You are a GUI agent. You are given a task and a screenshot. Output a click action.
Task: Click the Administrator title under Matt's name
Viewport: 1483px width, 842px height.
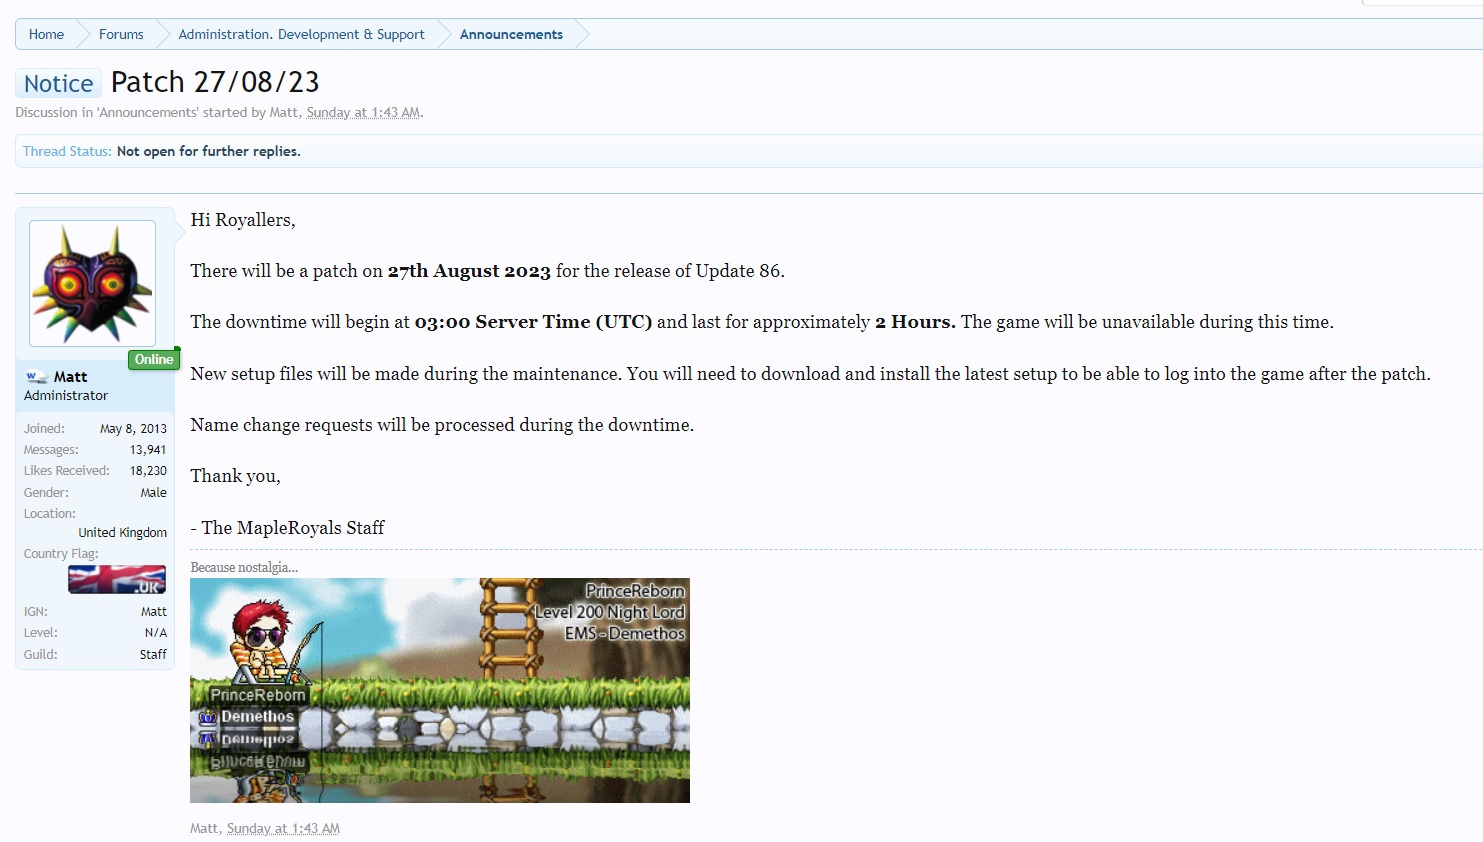point(66,396)
